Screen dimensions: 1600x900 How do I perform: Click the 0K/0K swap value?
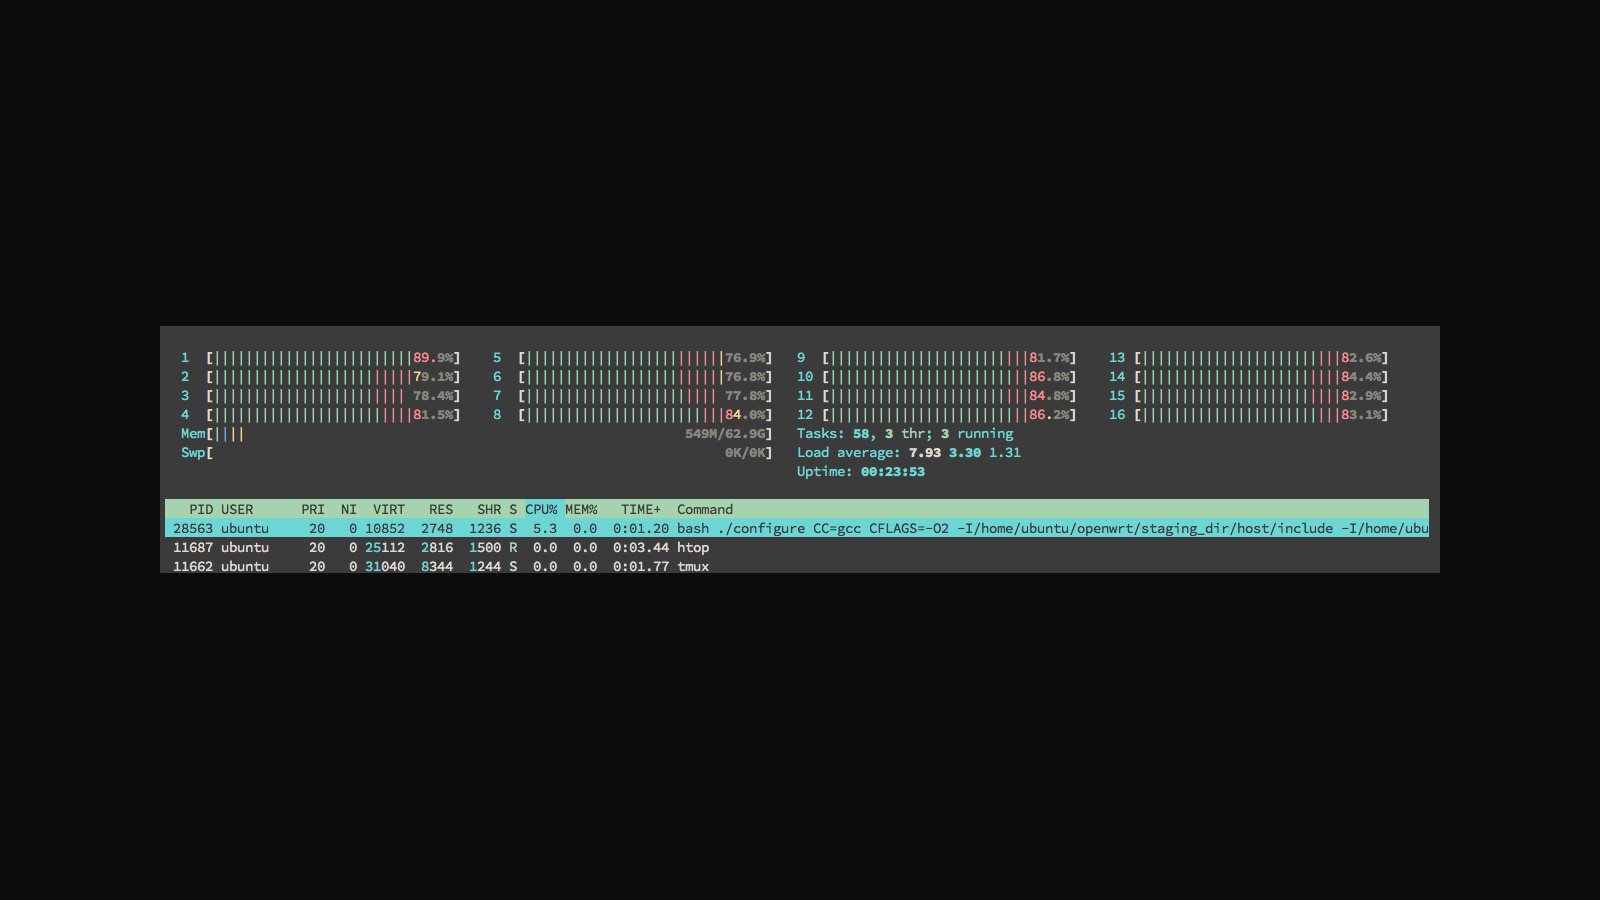pyautogui.click(x=745, y=452)
